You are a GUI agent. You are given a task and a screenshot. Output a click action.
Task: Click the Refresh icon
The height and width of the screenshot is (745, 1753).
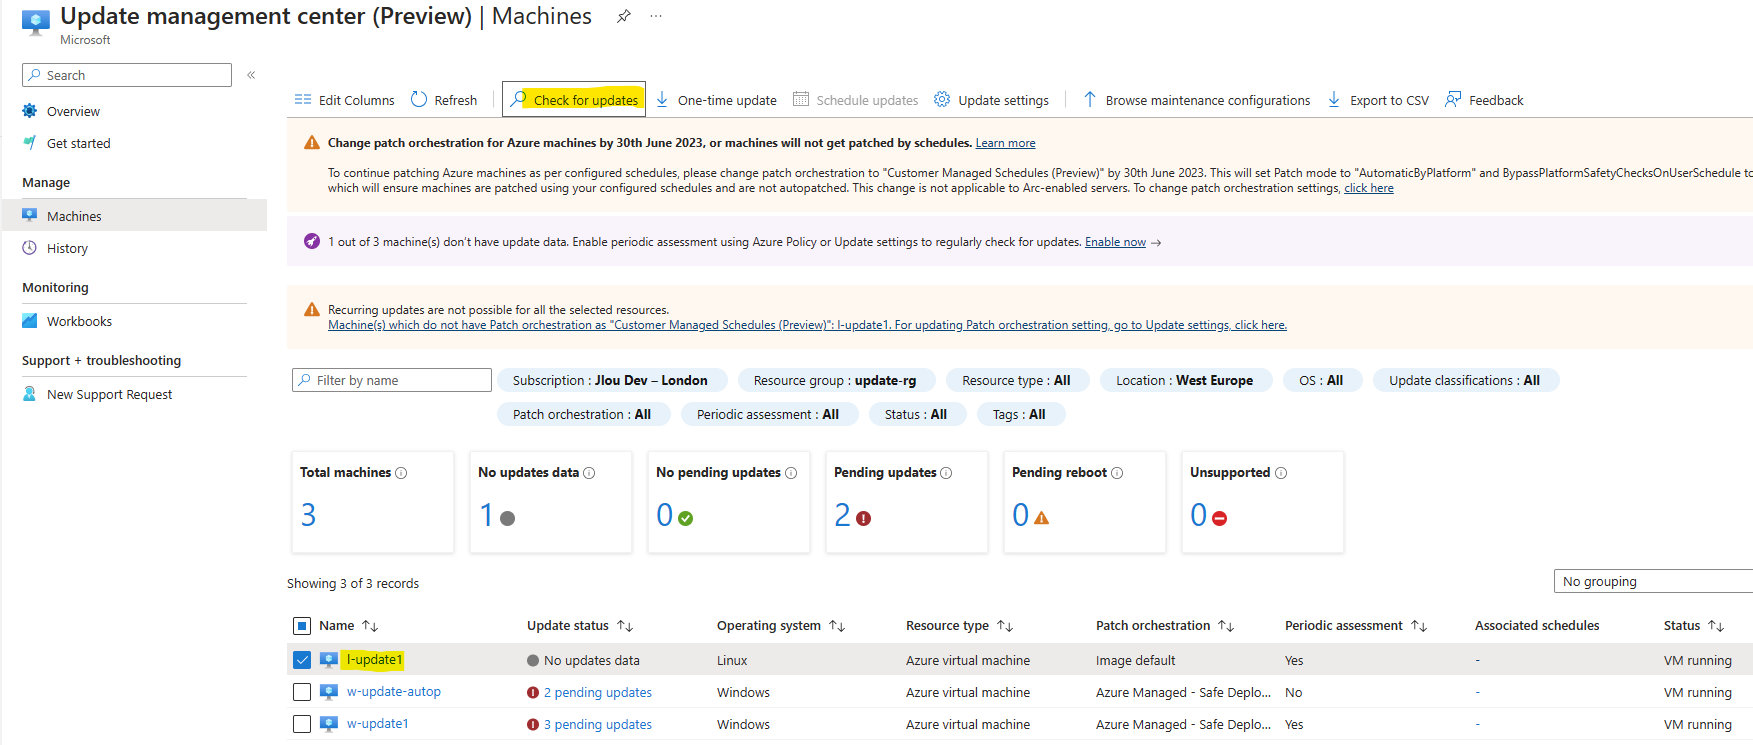click(419, 99)
